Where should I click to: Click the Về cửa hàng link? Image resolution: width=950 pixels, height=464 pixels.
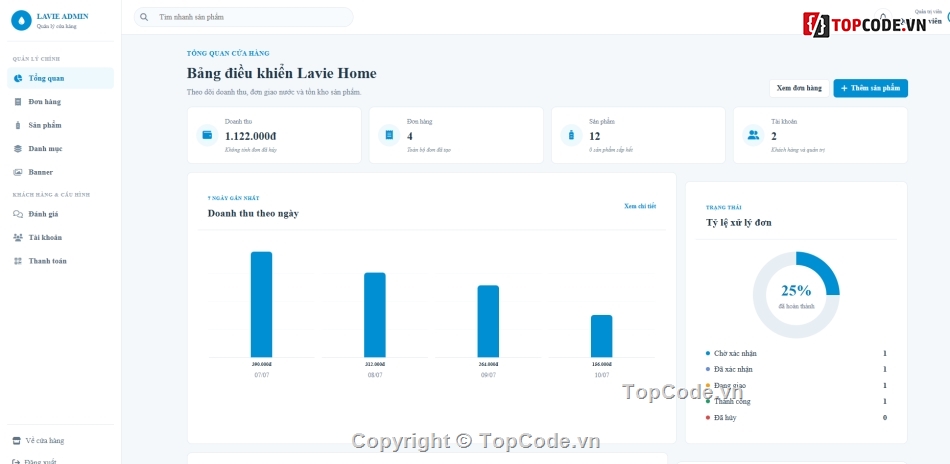45,440
